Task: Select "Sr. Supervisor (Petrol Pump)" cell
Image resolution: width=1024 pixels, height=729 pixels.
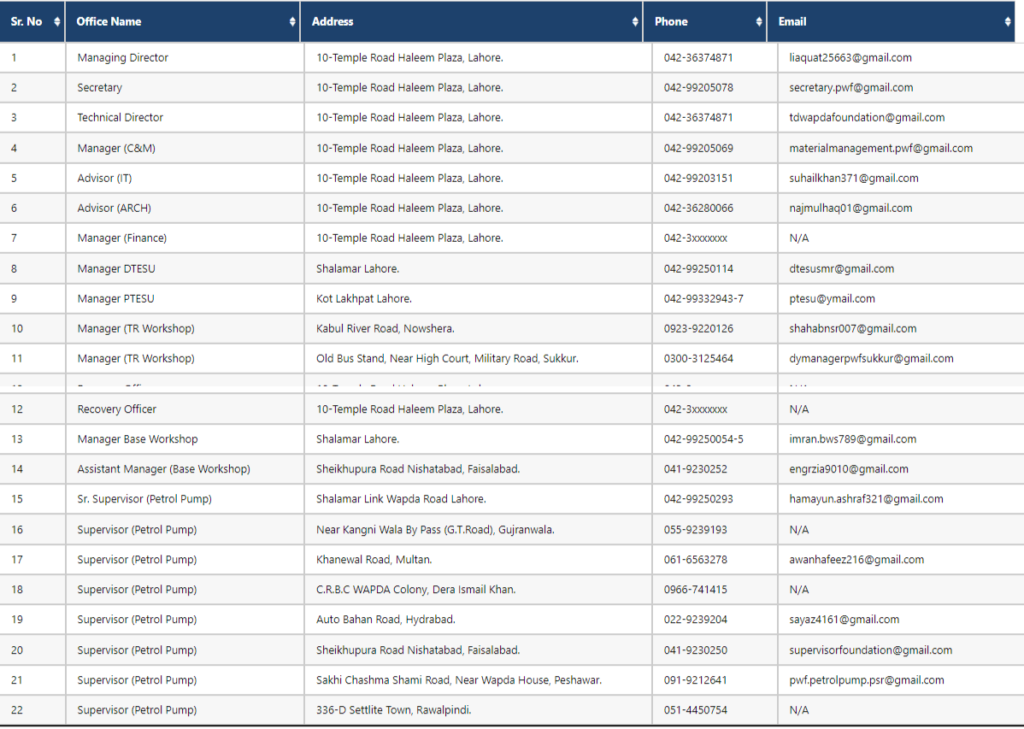Action: [144, 499]
